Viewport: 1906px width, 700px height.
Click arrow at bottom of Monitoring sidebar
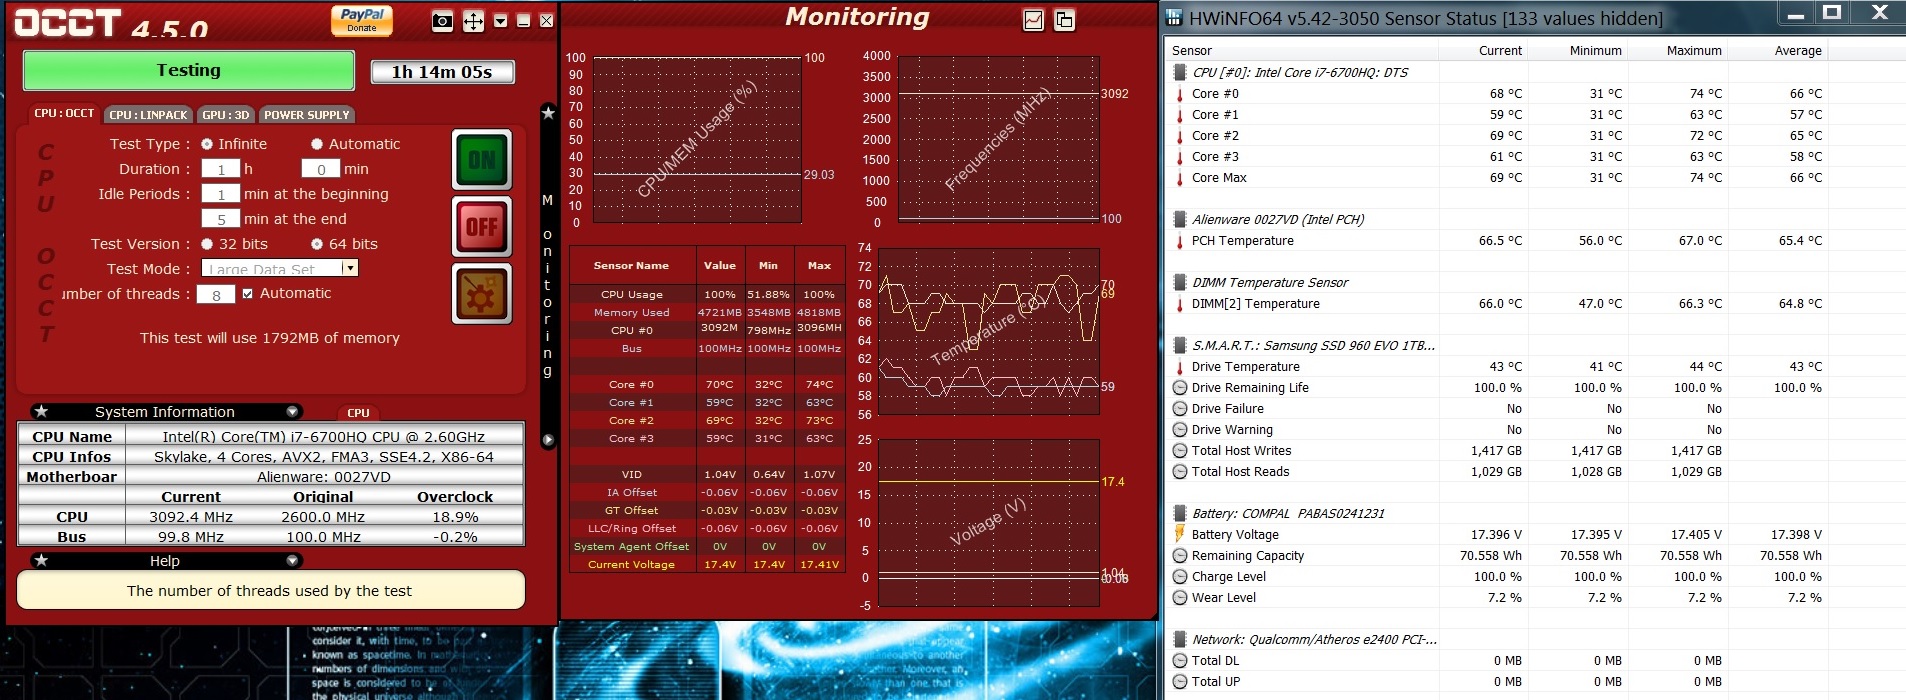(548, 439)
